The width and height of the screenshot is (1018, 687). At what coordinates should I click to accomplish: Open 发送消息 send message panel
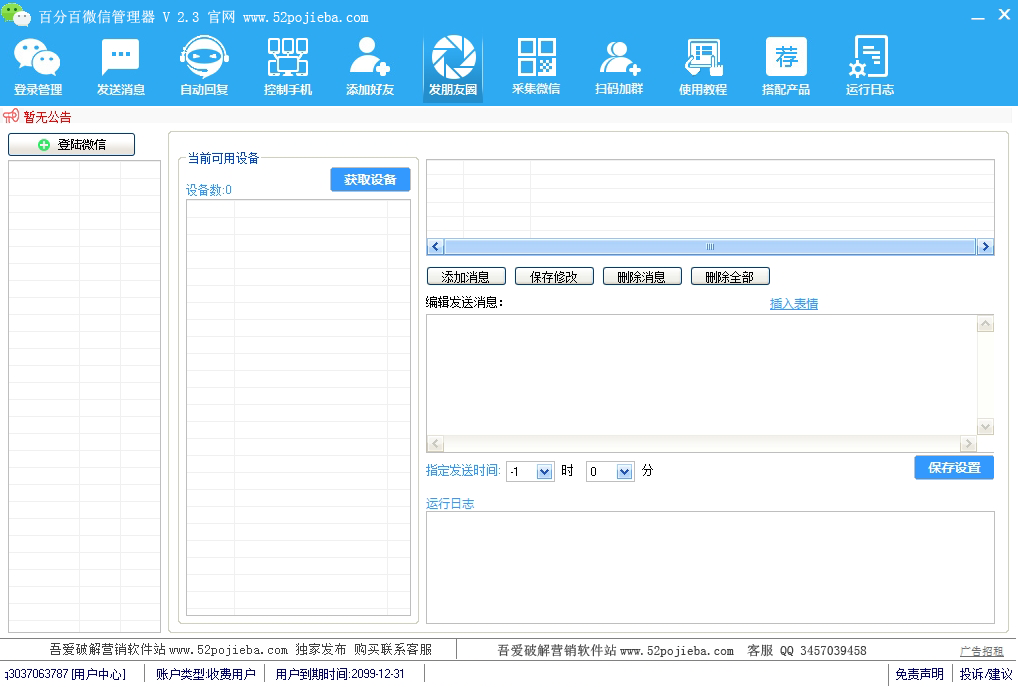121,67
